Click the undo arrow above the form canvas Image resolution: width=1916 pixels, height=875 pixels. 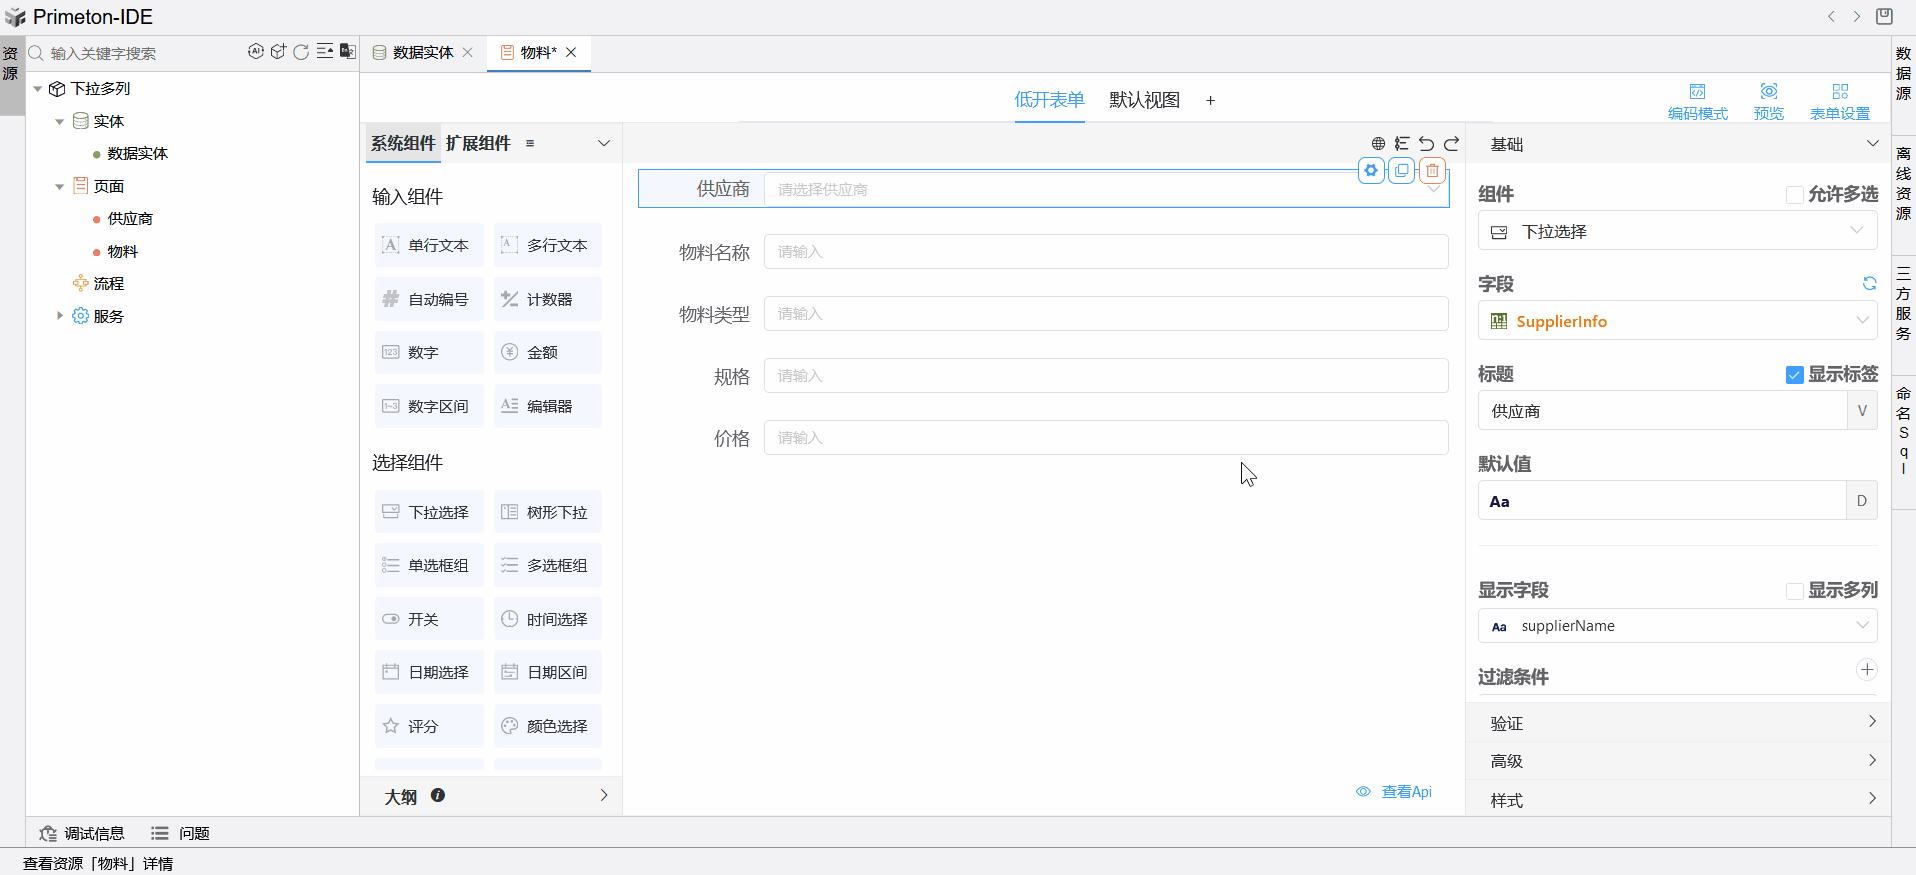(x=1427, y=144)
